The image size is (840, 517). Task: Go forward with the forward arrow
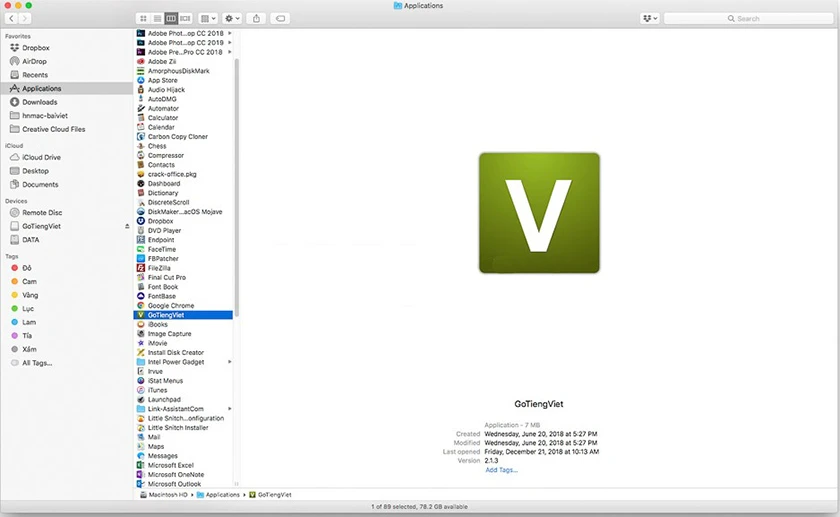point(25,18)
